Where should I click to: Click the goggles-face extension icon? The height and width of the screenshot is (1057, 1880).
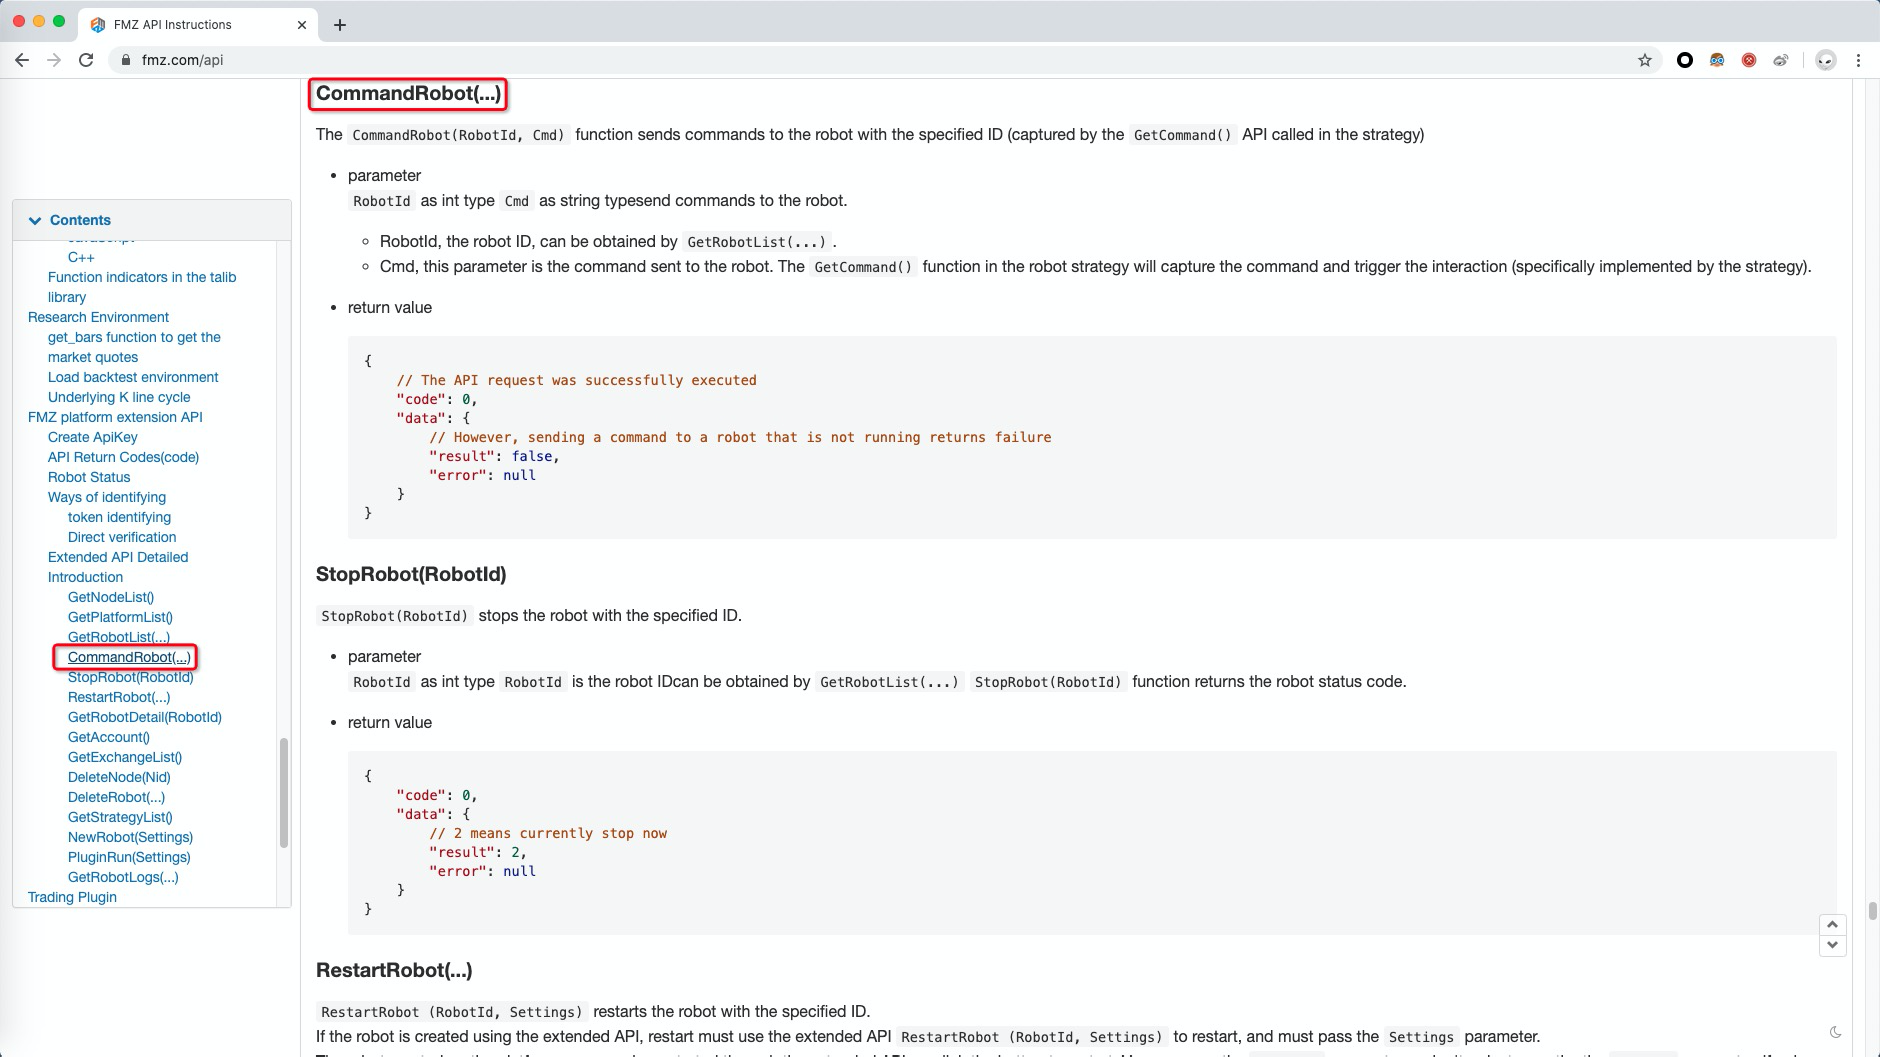1717,60
